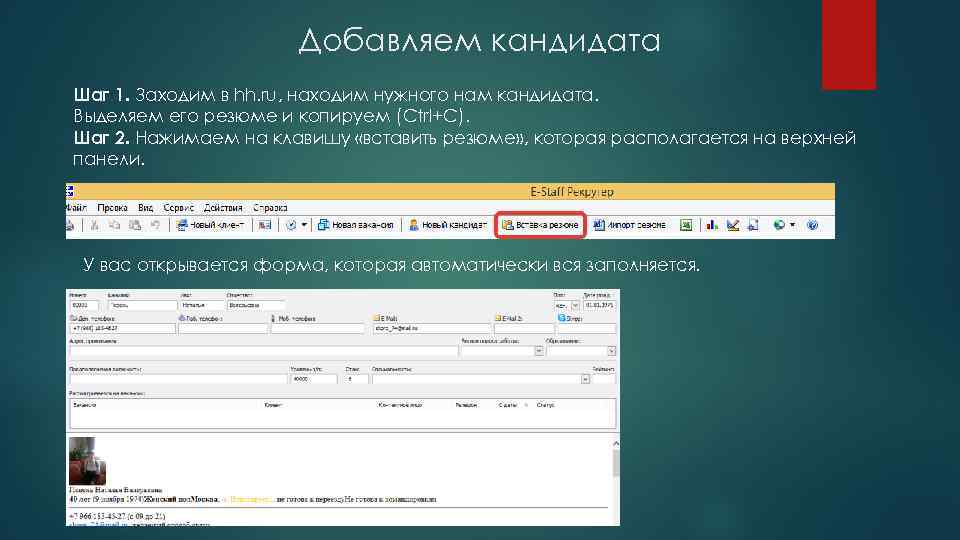Click the mobile icon by 'Моб. телефон'
The image size is (960, 540).
273,318
